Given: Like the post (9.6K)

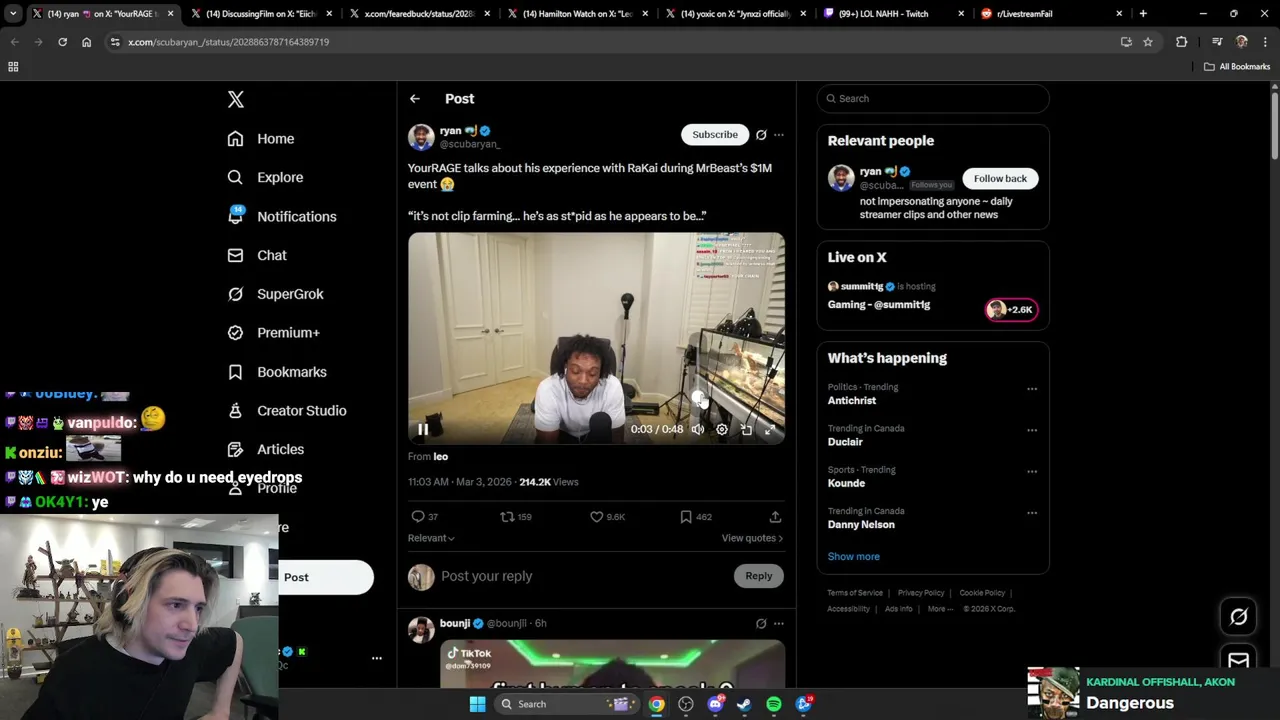Looking at the screenshot, I should 607,517.
